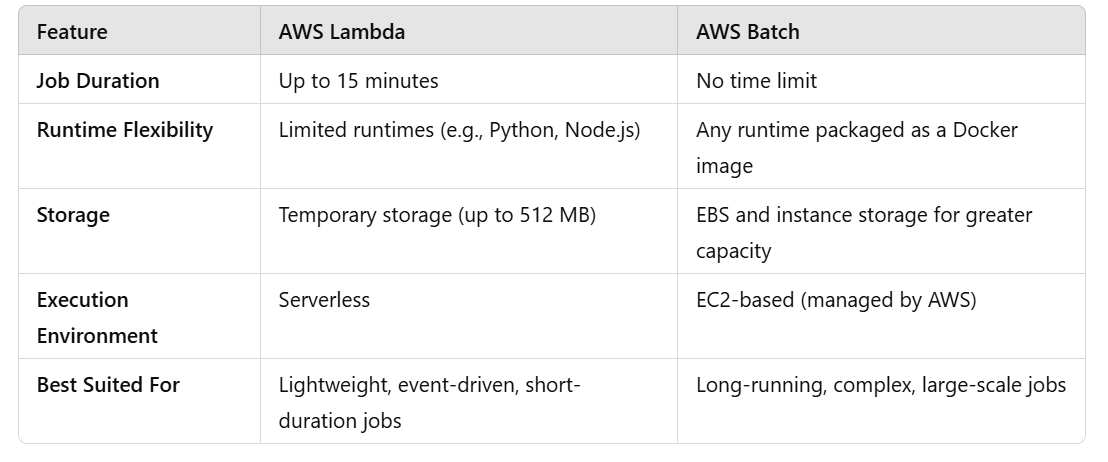Select the Limited runtimes cell text
Viewport: 1108px width, 462px height.
[x=459, y=130]
